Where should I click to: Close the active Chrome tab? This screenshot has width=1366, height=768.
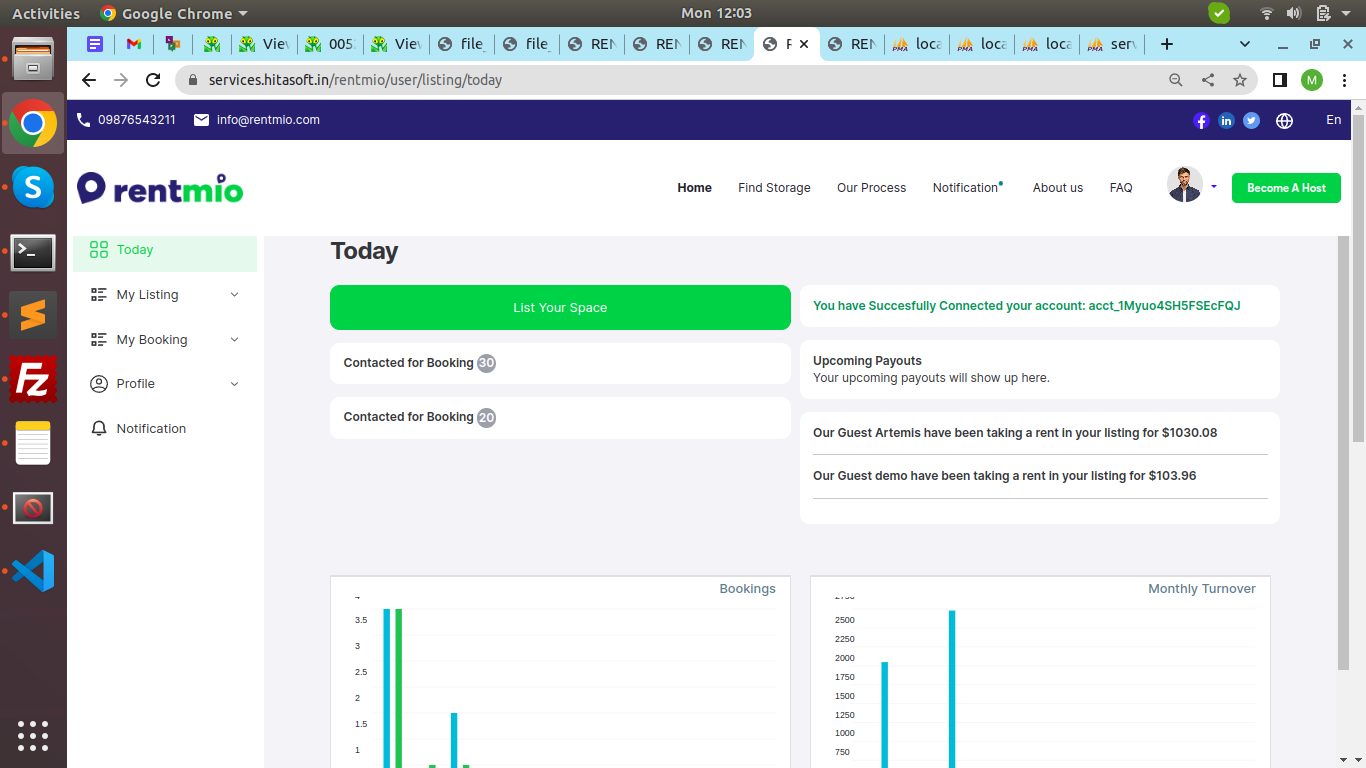point(804,44)
